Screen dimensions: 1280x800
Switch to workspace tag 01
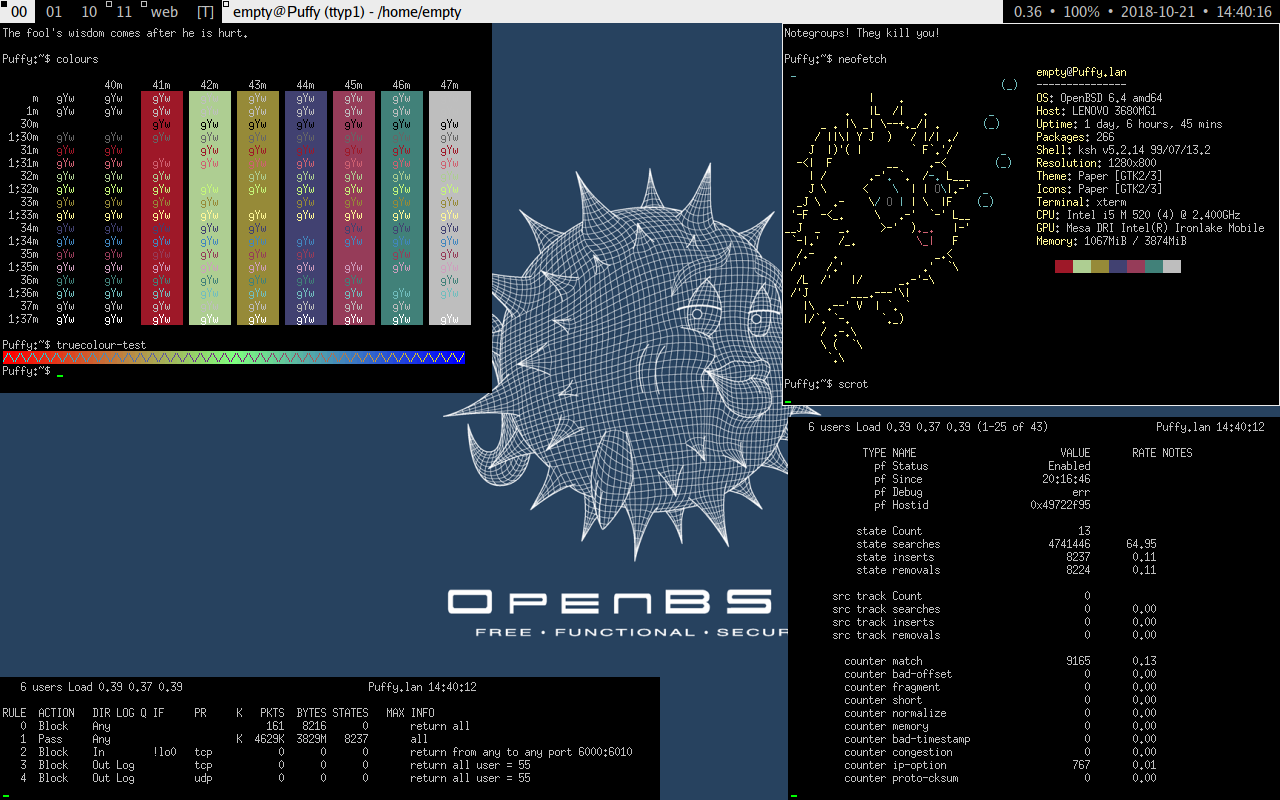[x=53, y=12]
